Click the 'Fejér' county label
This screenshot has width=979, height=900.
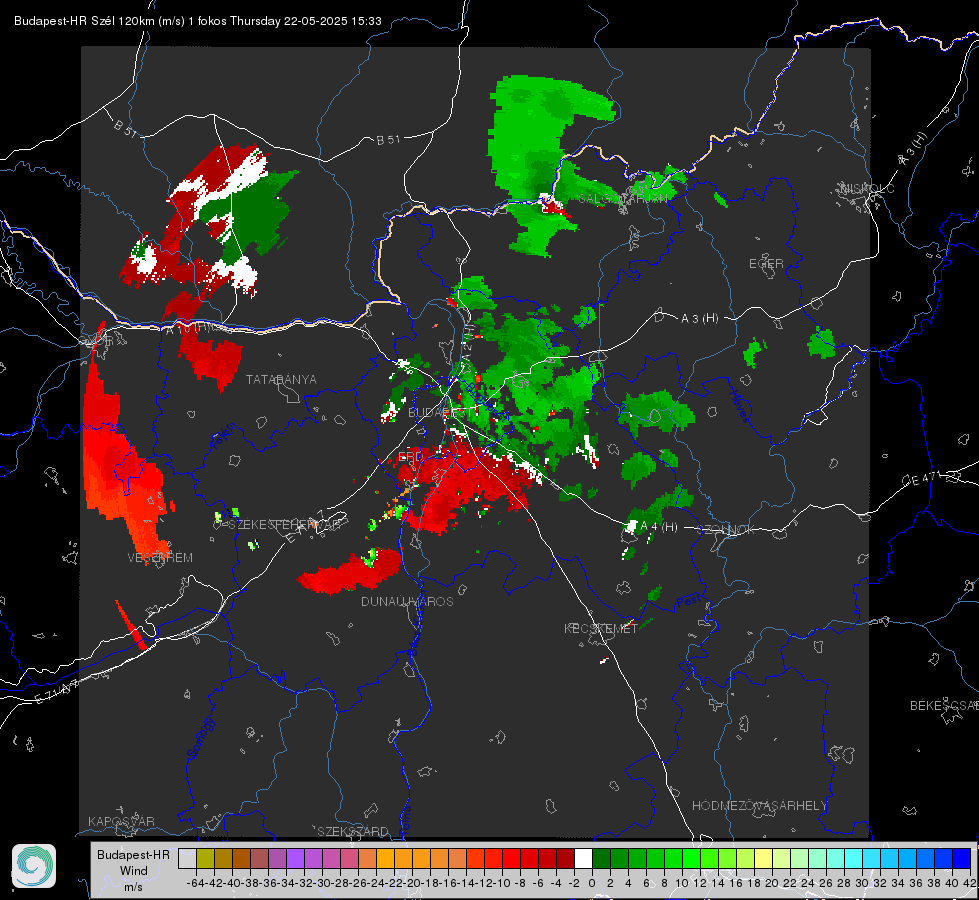click(224, 437)
